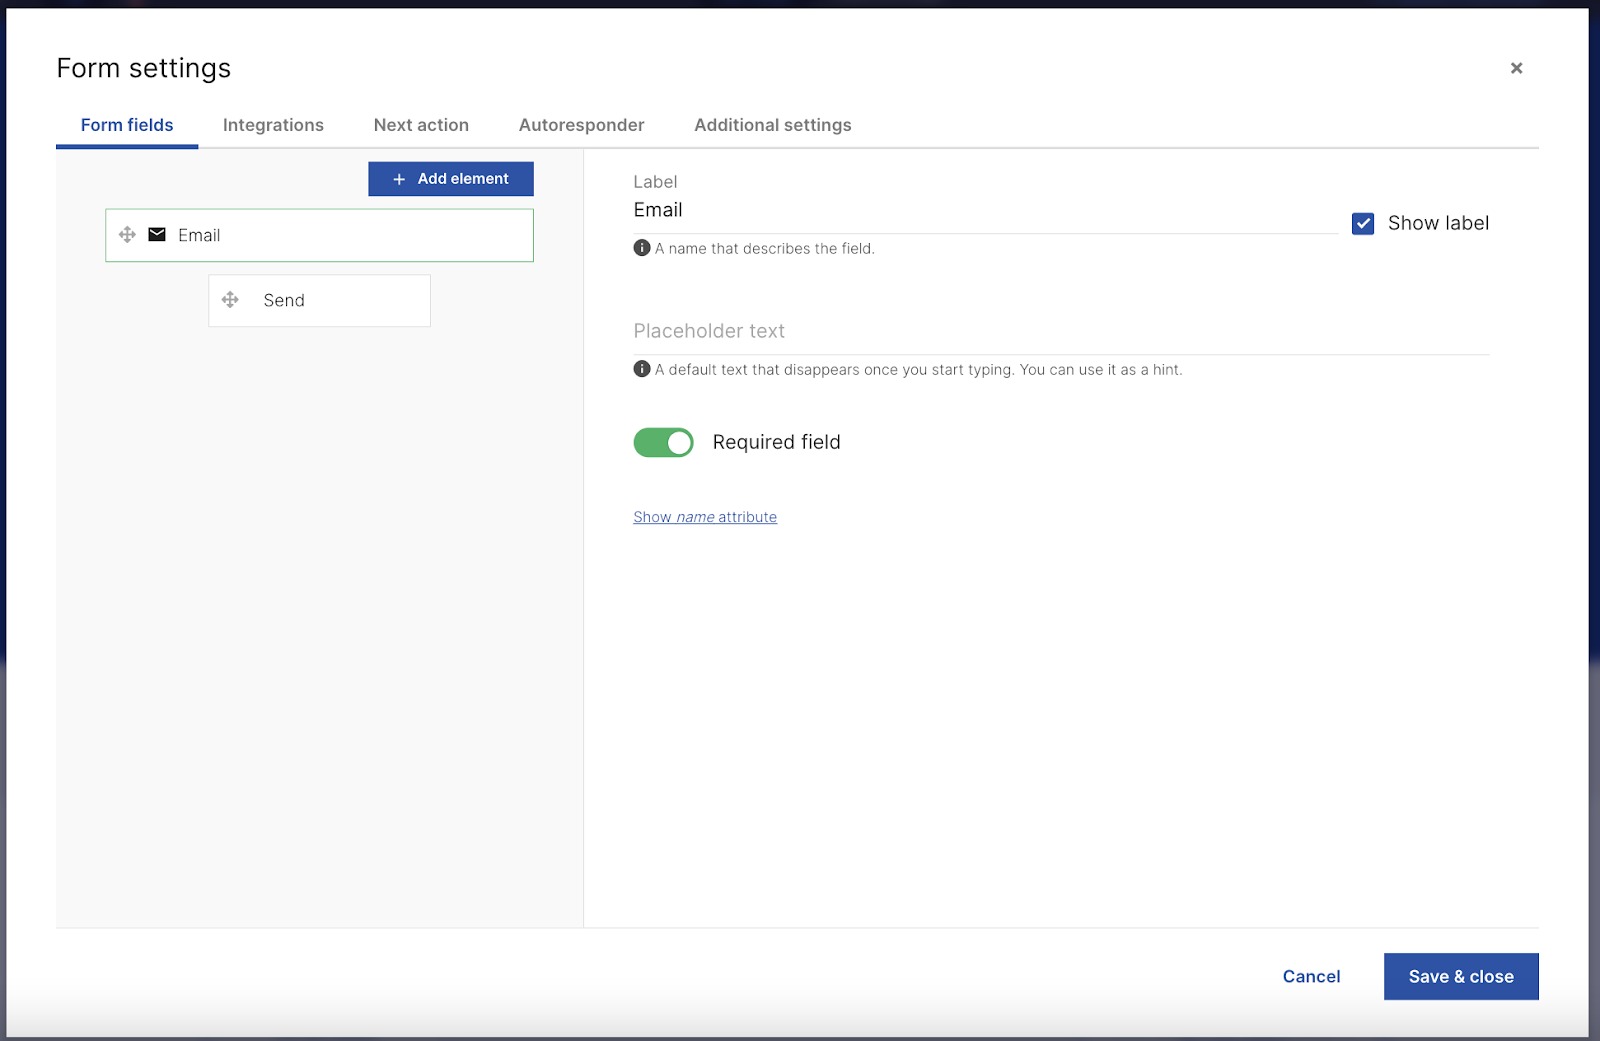Viewport: 1600px width, 1041px height.
Task: Uncheck the Show label checkbox
Action: [x=1363, y=223]
